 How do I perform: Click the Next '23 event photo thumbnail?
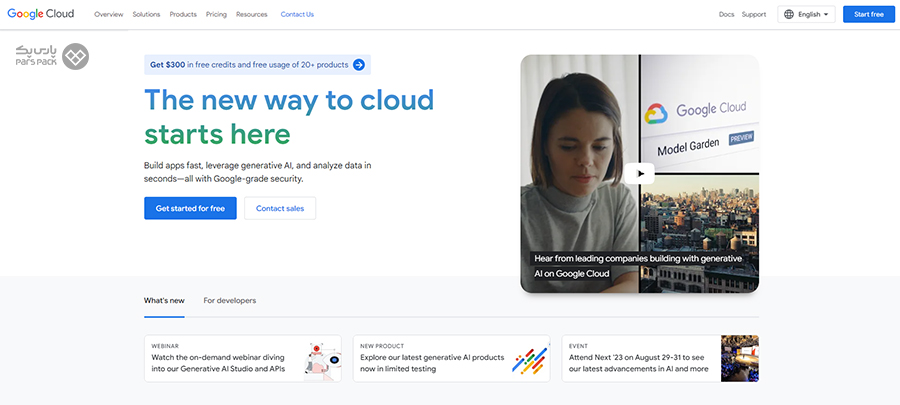pyautogui.click(x=740, y=359)
